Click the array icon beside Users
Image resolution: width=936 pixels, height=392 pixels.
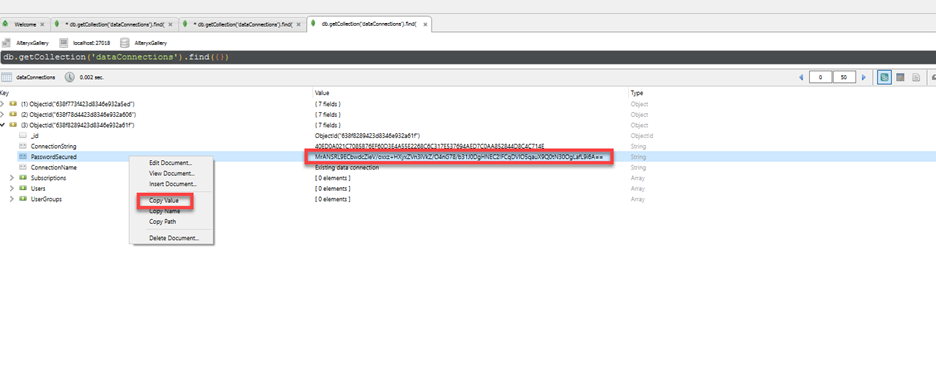pos(23,188)
